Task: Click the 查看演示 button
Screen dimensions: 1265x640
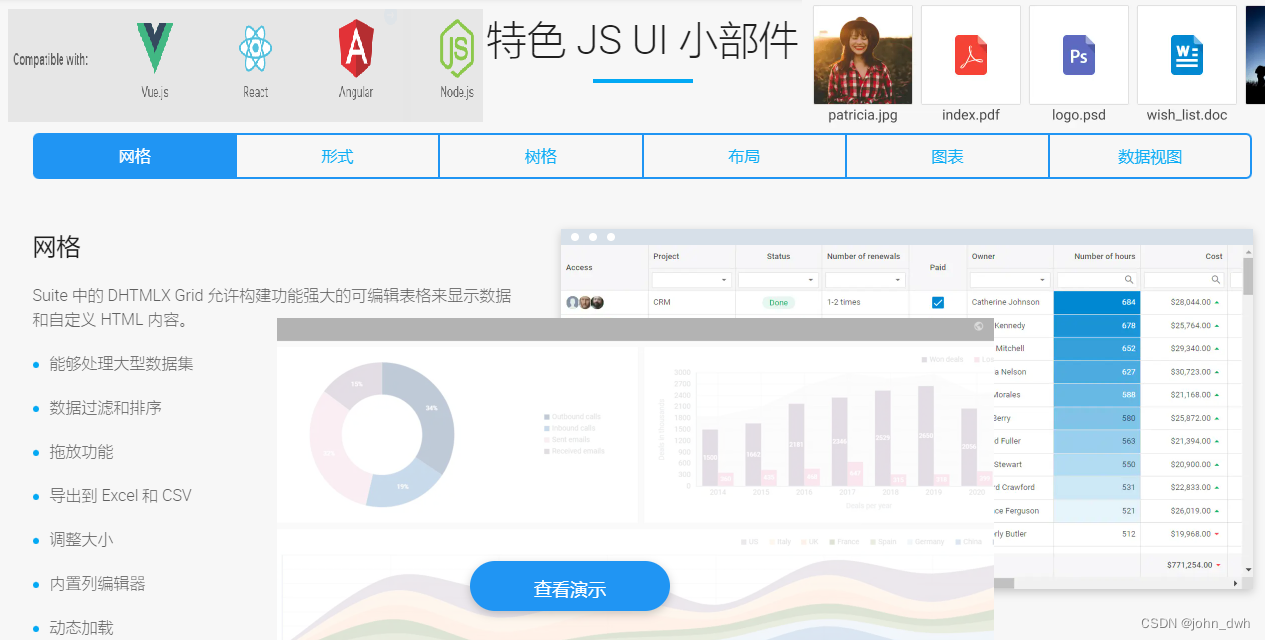Action: [x=569, y=586]
